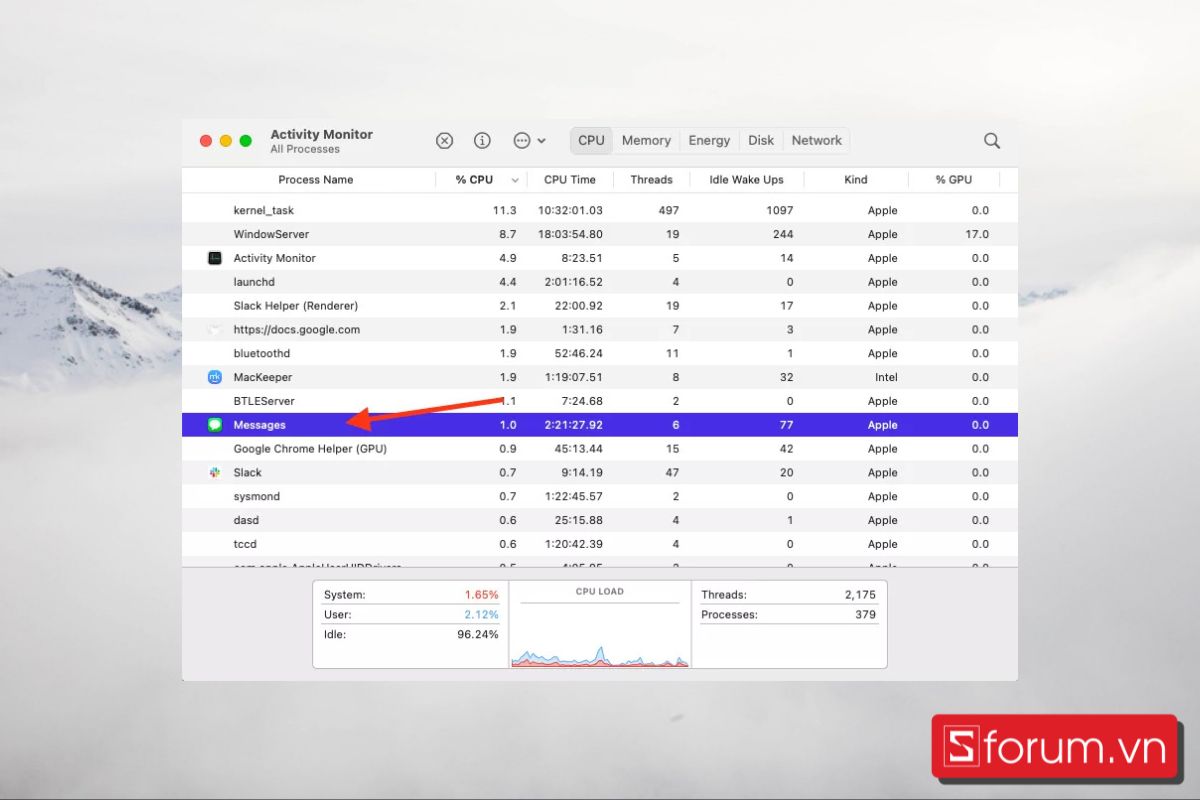Select the Slack process name
The image size is (1200, 800).
[x=247, y=472]
